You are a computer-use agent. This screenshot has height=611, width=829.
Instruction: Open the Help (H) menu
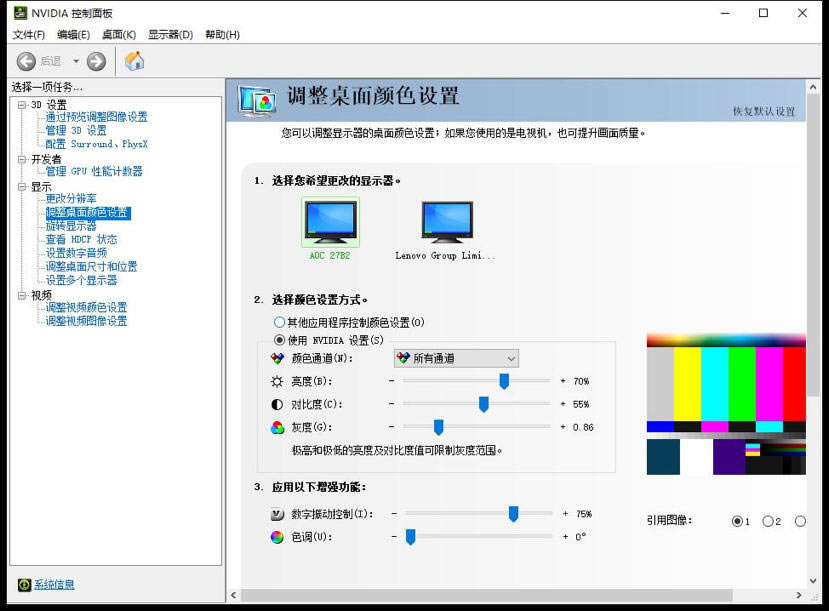(x=222, y=35)
